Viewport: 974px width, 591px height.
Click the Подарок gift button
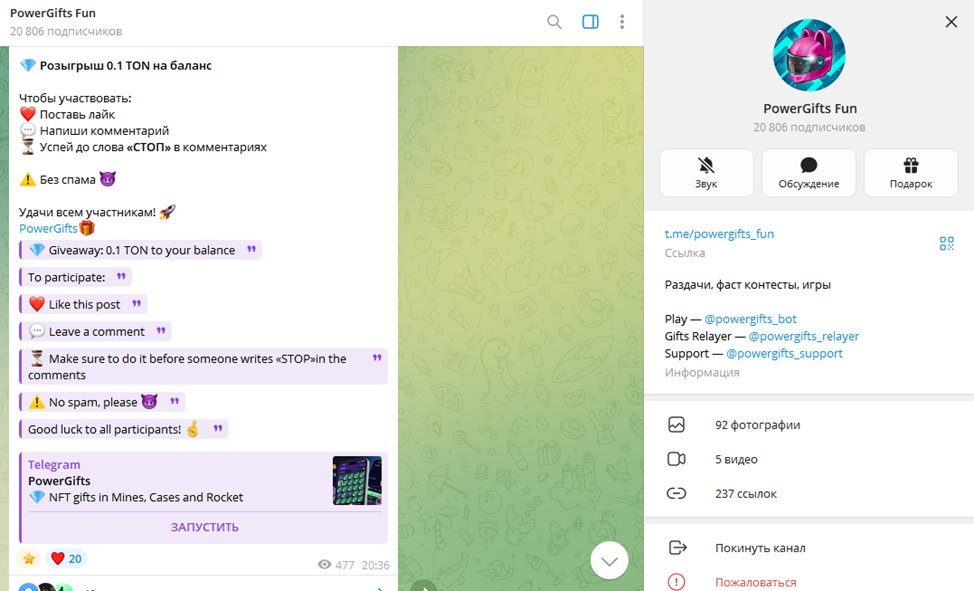[911, 173]
